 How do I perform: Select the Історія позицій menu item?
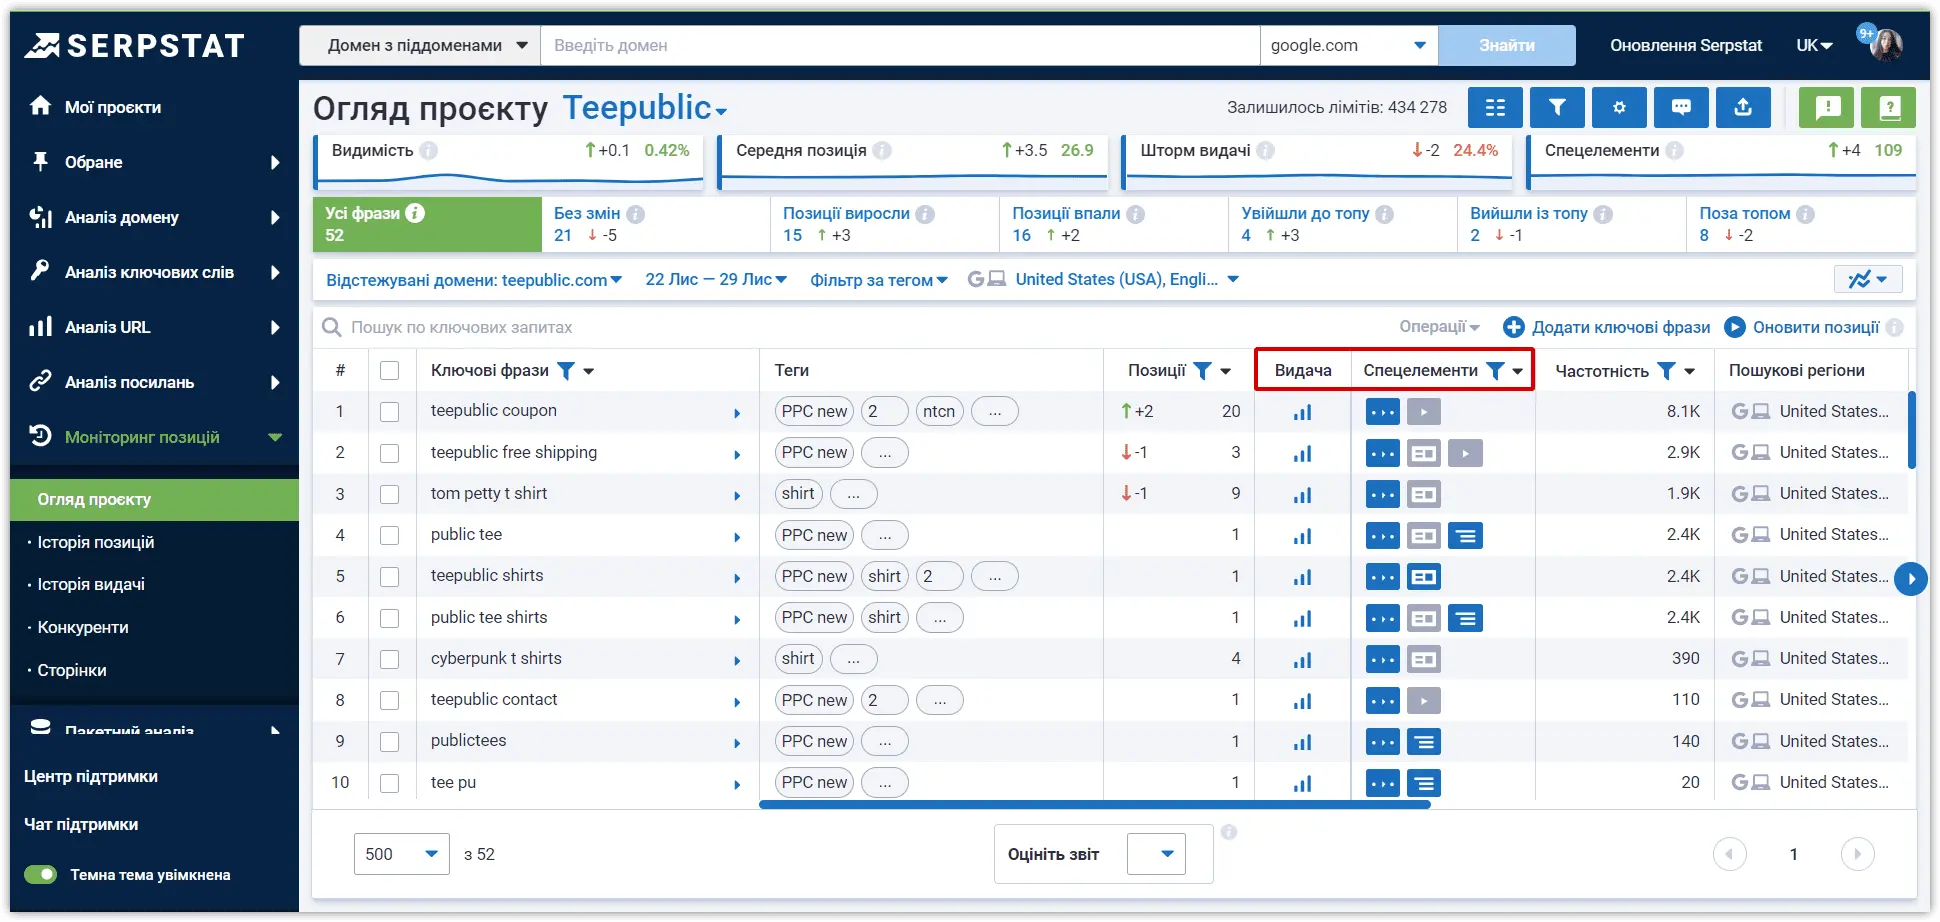(96, 542)
